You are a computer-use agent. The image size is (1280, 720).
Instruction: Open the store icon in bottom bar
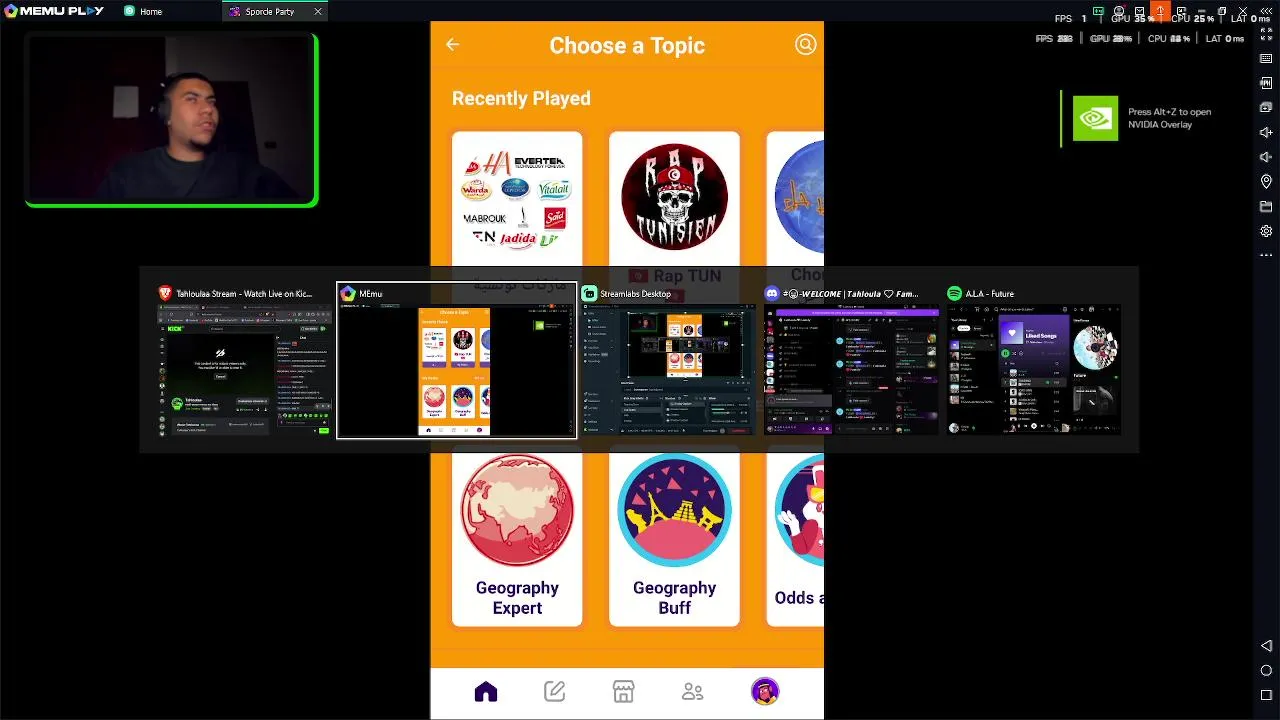point(623,692)
